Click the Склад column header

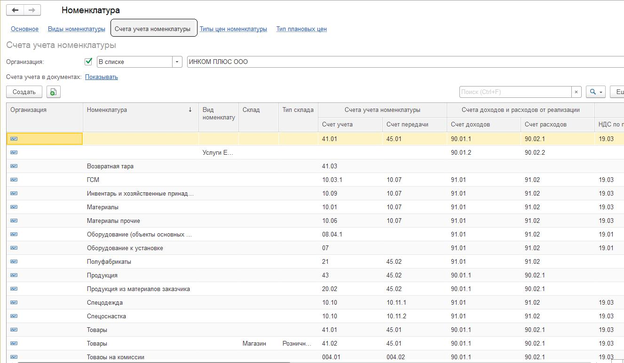point(259,117)
